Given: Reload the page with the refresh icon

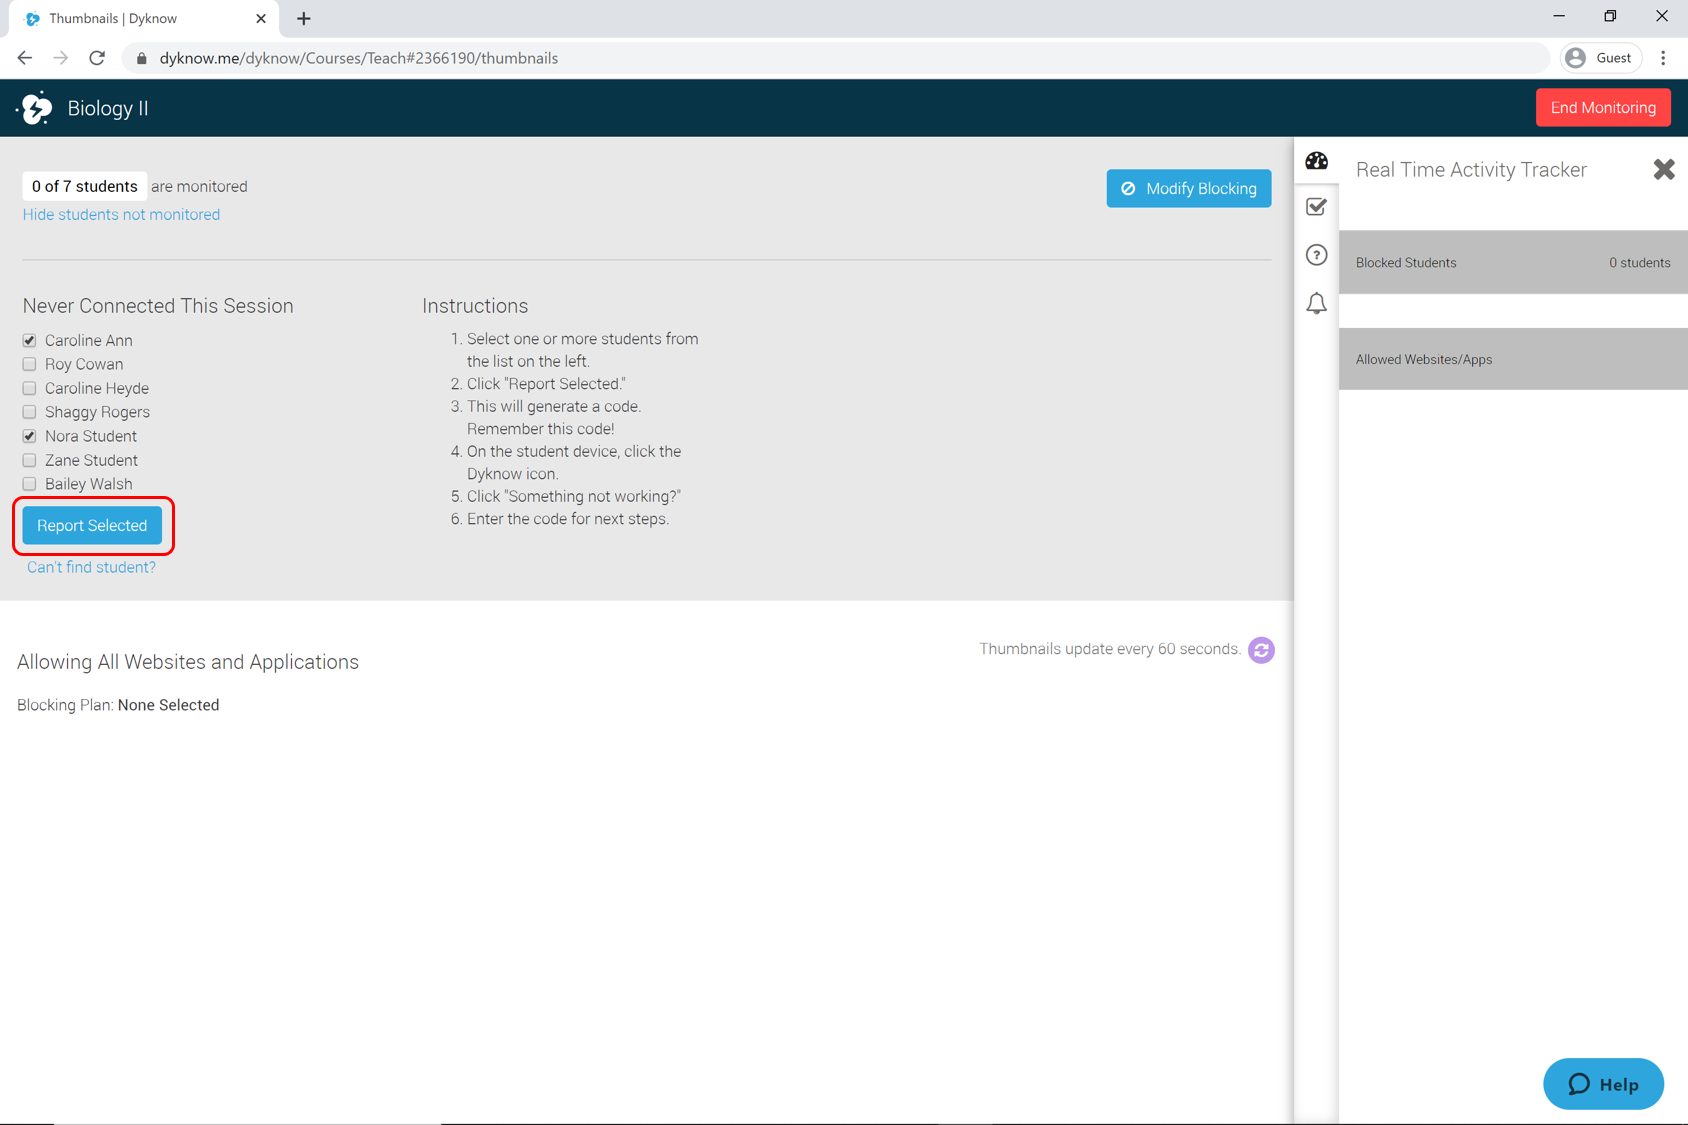Looking at the screenshot, I should [97, 58].
